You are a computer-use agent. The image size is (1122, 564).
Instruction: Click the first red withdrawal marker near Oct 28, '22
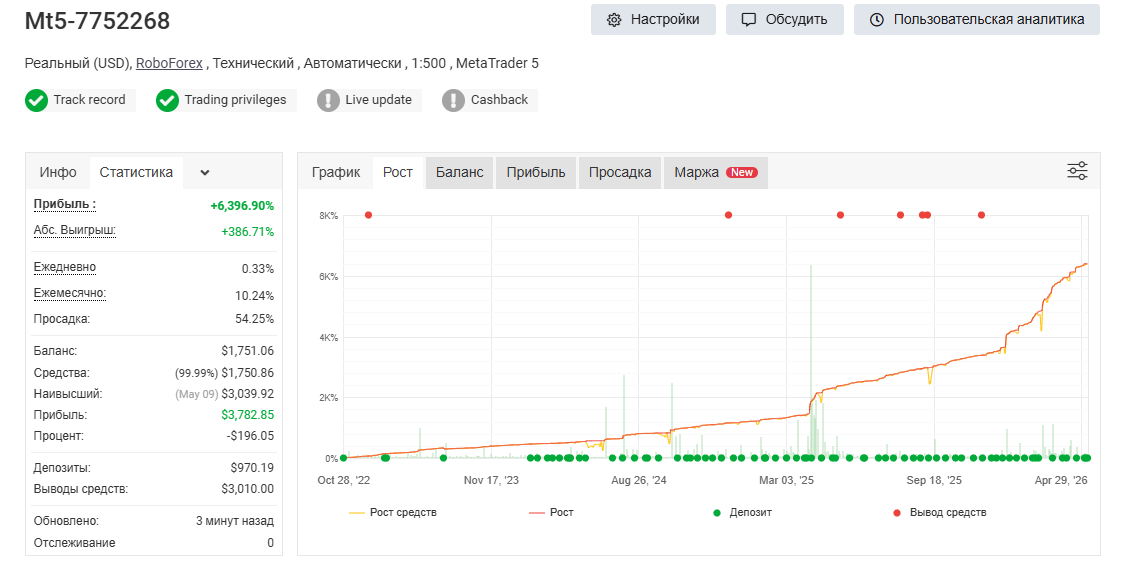(369, 215)
